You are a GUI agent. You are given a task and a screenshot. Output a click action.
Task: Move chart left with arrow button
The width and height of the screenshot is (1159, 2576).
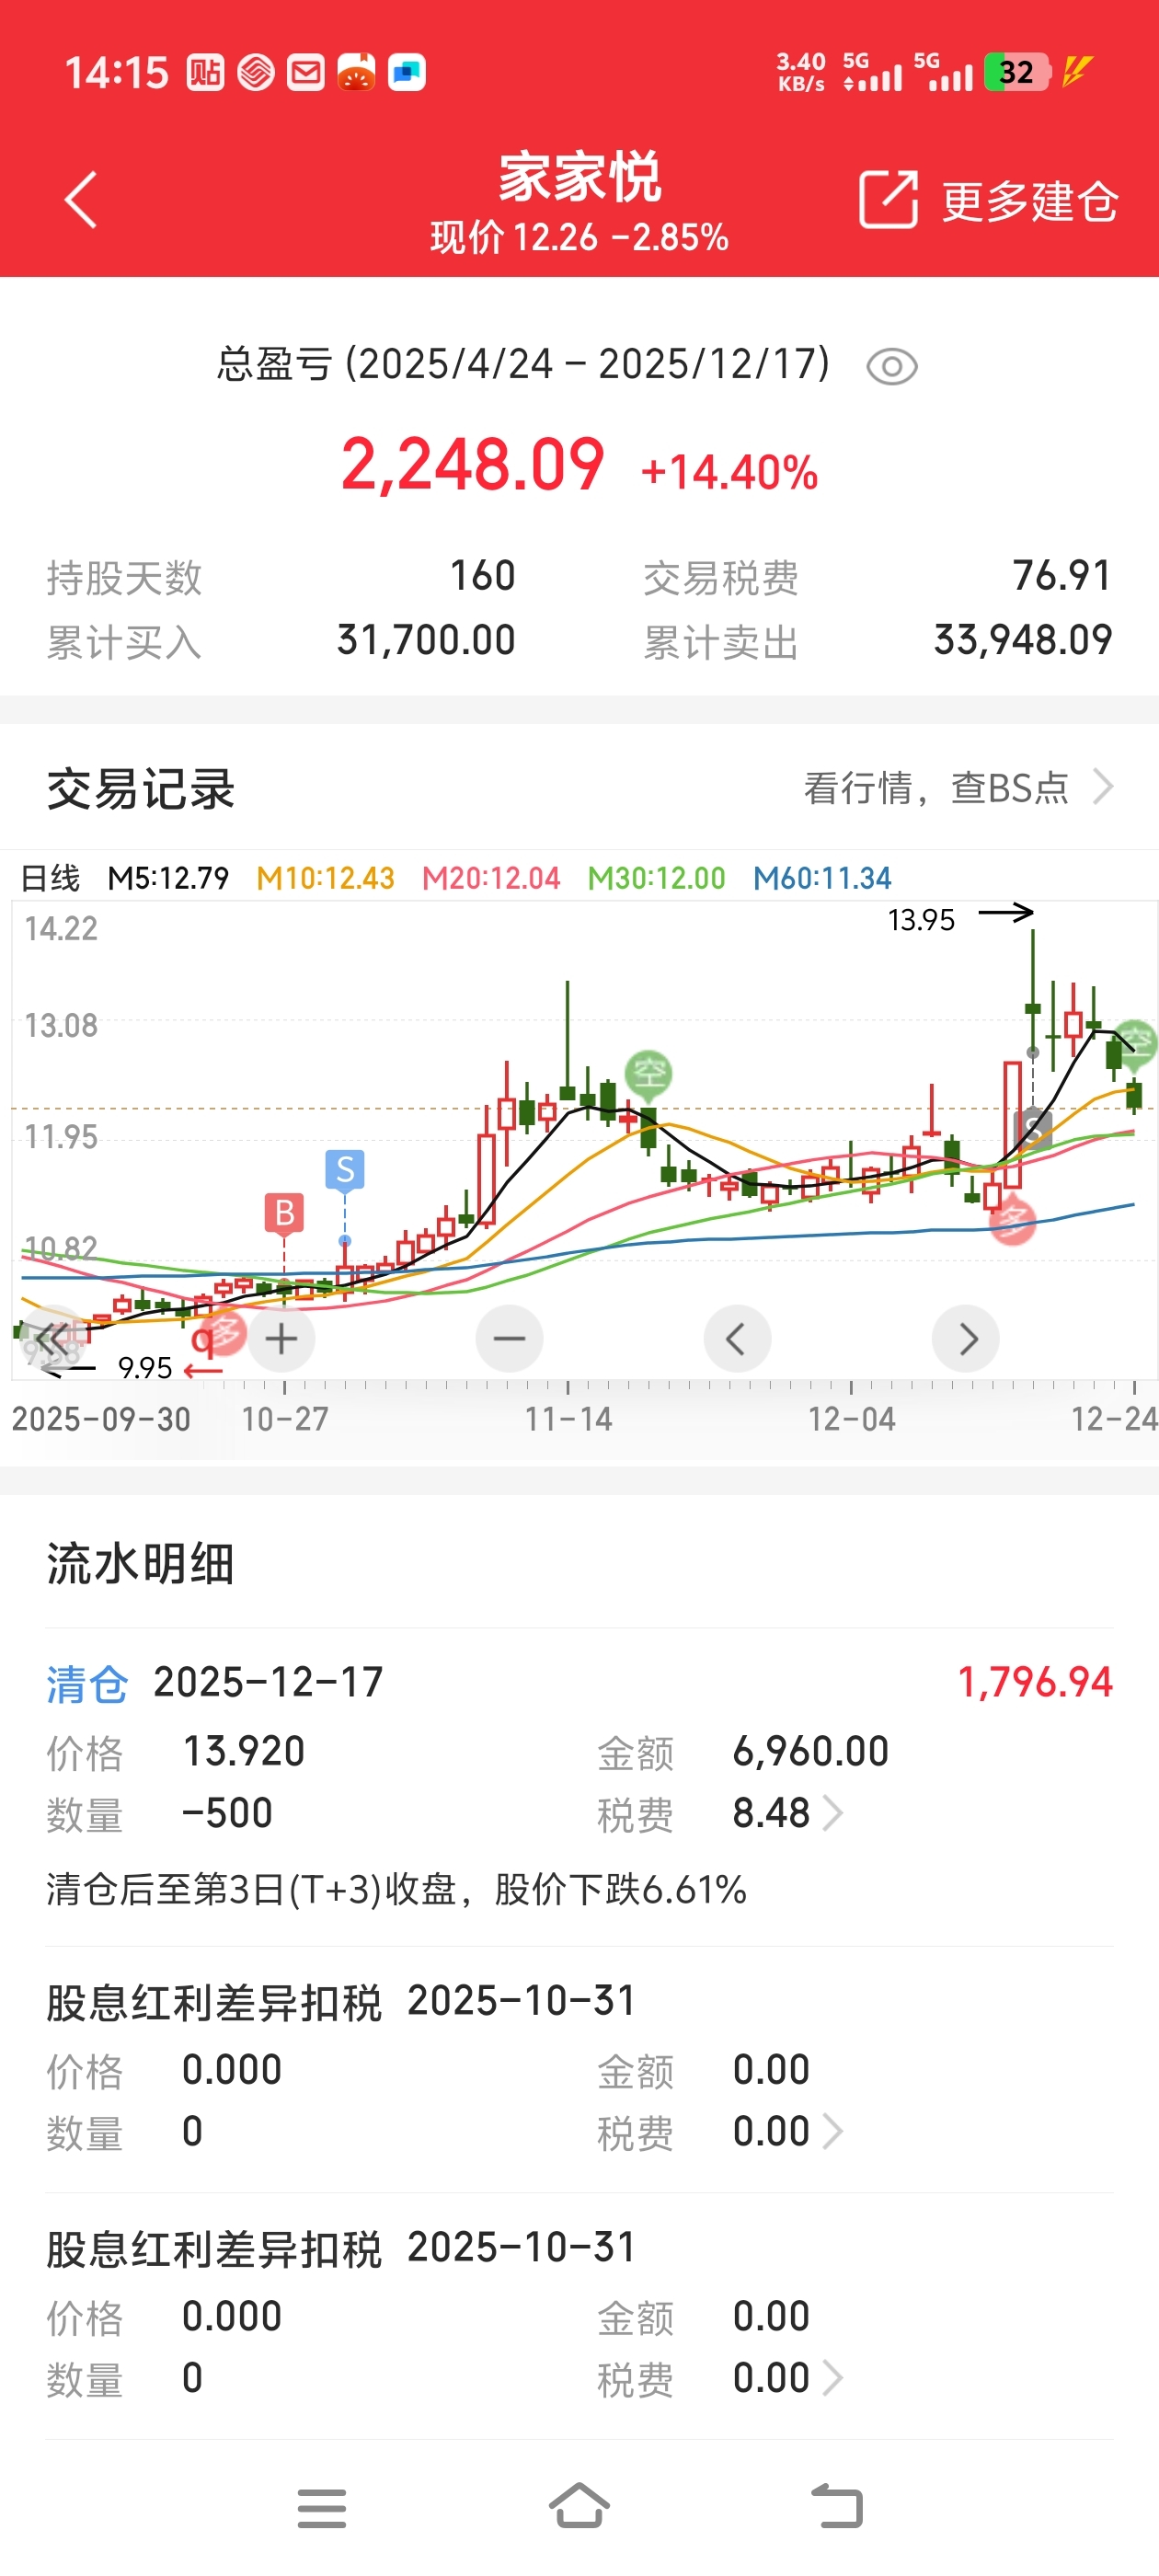coord(737,1338)
